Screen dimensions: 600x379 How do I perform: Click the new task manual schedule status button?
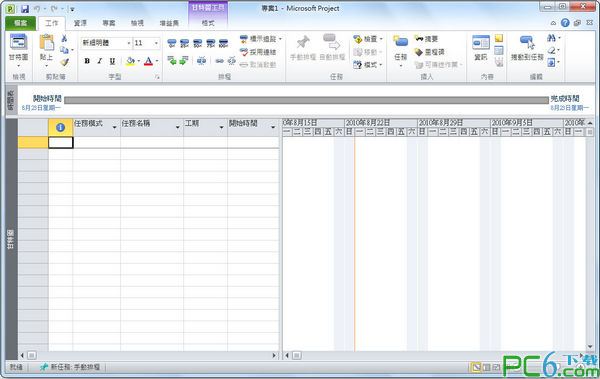70,367
